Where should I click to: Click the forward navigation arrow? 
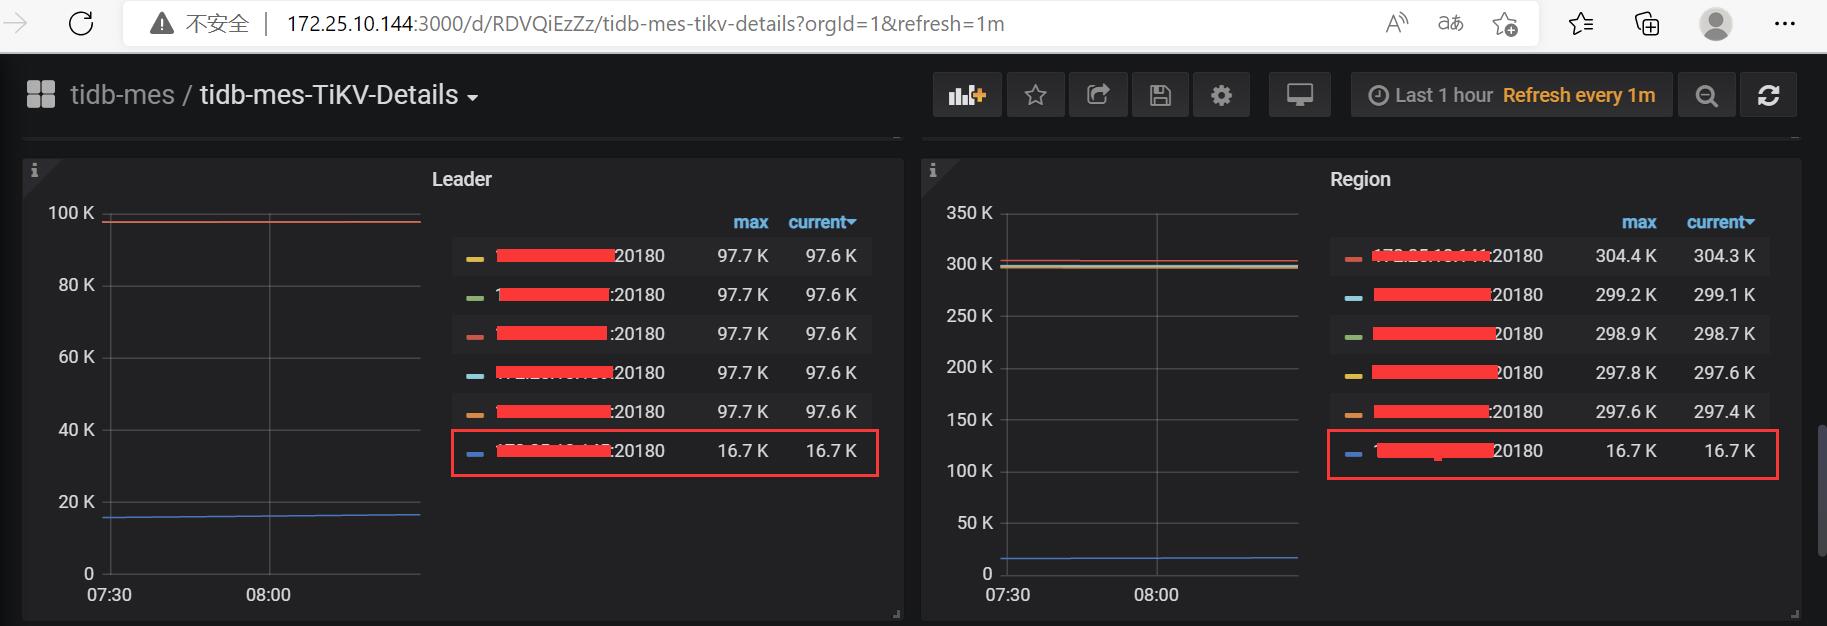(16, 23)
